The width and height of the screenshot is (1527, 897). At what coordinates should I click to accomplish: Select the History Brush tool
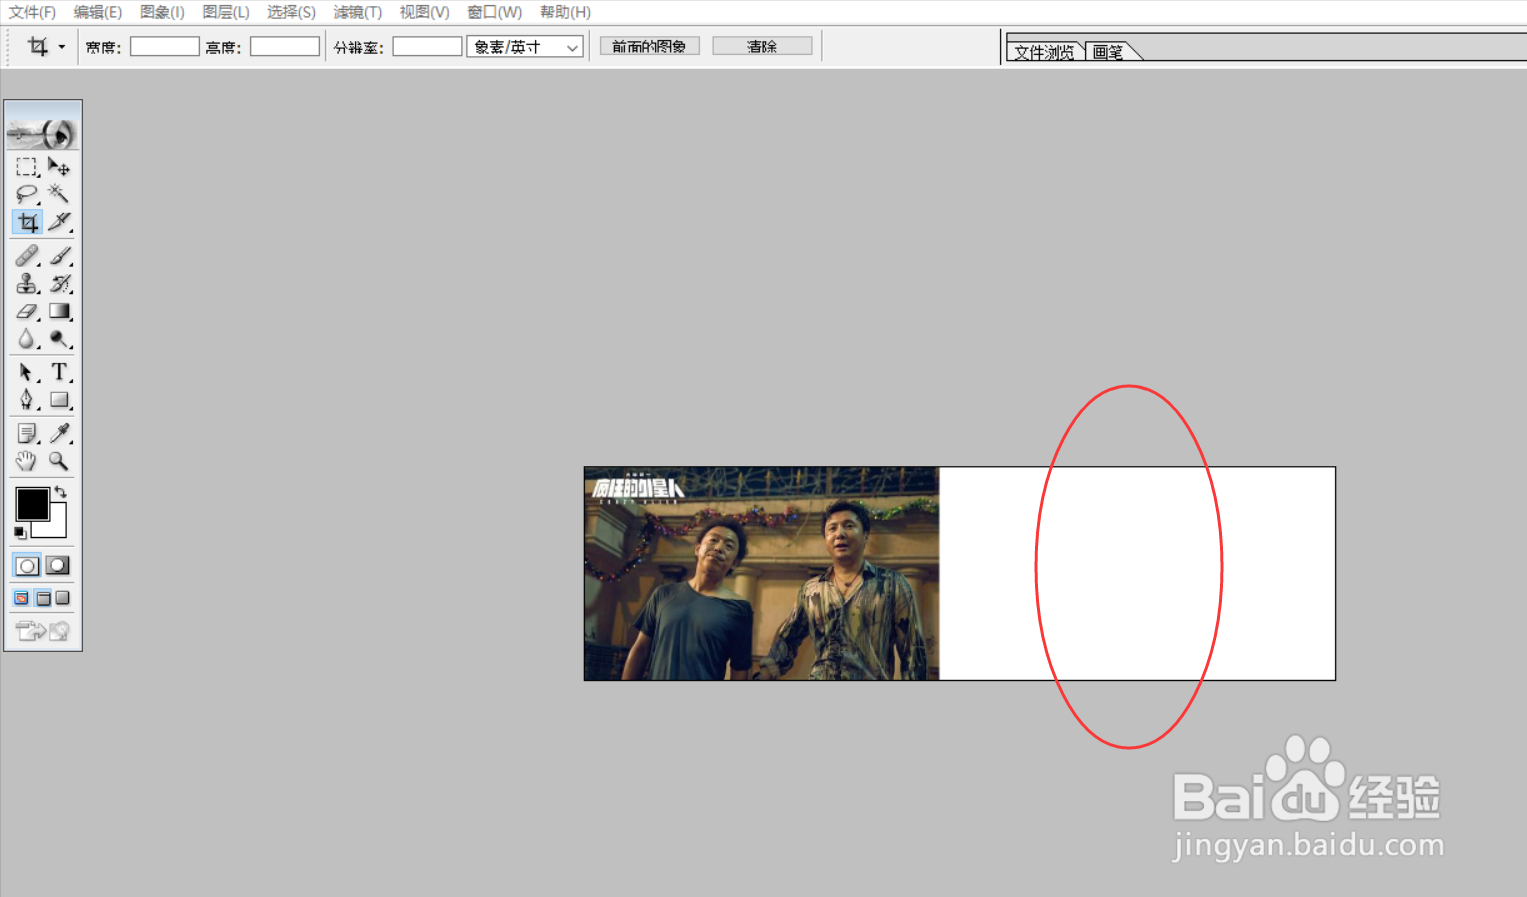pyautogui.click(x=59, y=284)
